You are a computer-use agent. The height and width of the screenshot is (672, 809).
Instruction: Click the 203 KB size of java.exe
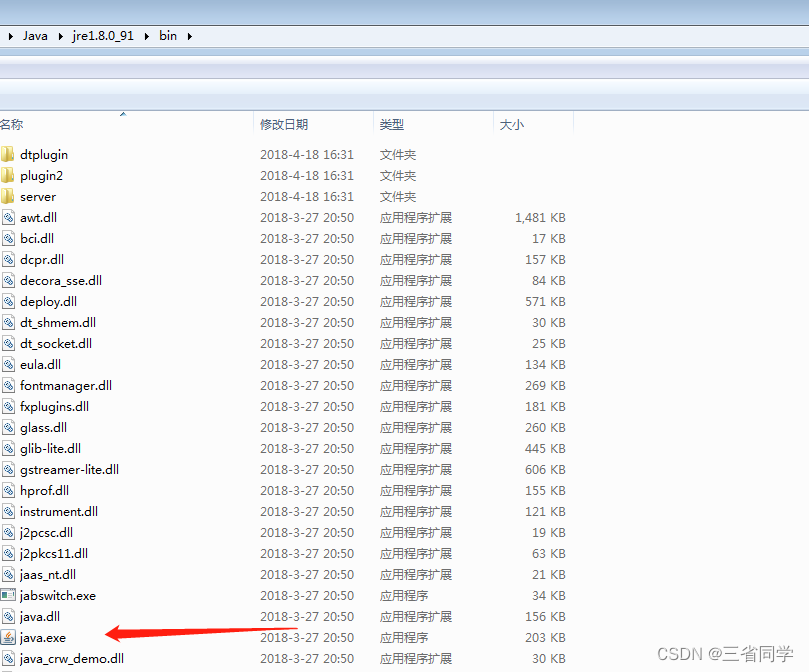click(x=545, y=637)
